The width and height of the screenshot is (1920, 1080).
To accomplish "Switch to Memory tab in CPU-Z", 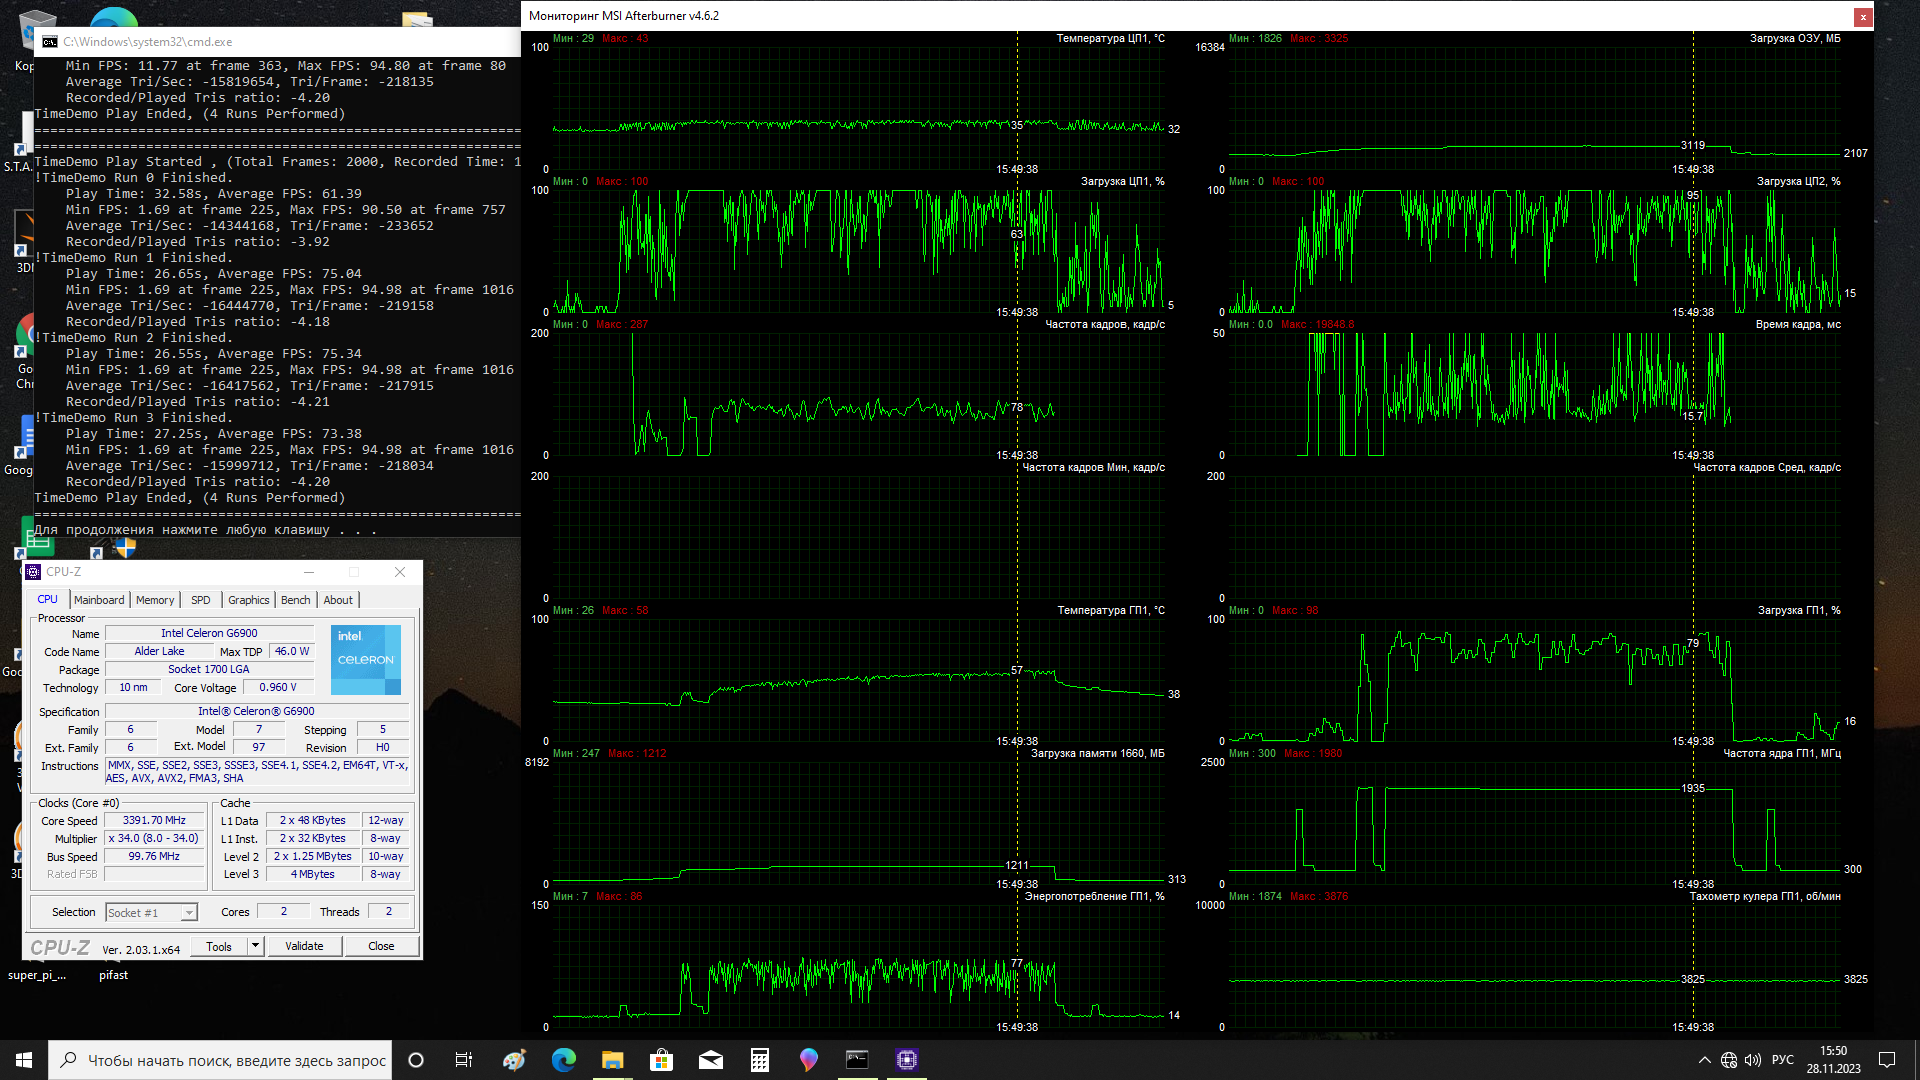I will 155,600.
